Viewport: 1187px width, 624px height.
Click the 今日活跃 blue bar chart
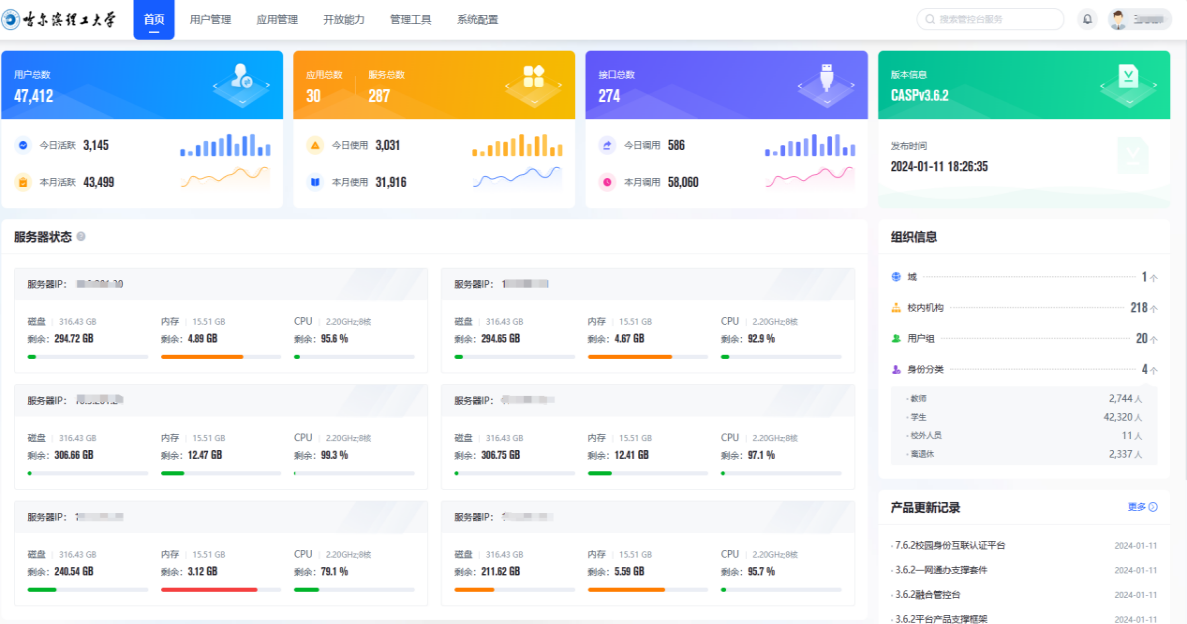225,146
